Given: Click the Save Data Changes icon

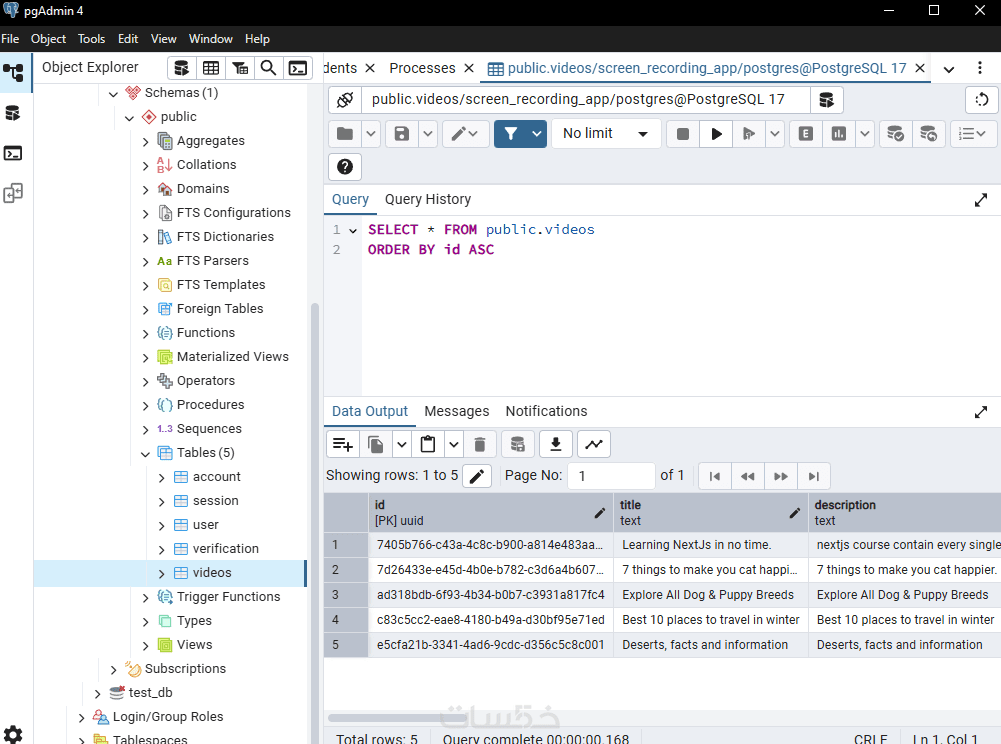Looking at the screenshot, I should pos(518,444).
